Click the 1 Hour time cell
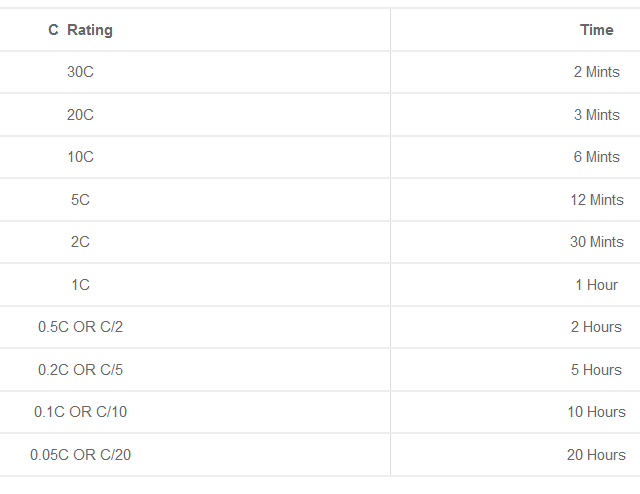The width and height of the screenshot is (640, 494). click(x=596, y=285)
